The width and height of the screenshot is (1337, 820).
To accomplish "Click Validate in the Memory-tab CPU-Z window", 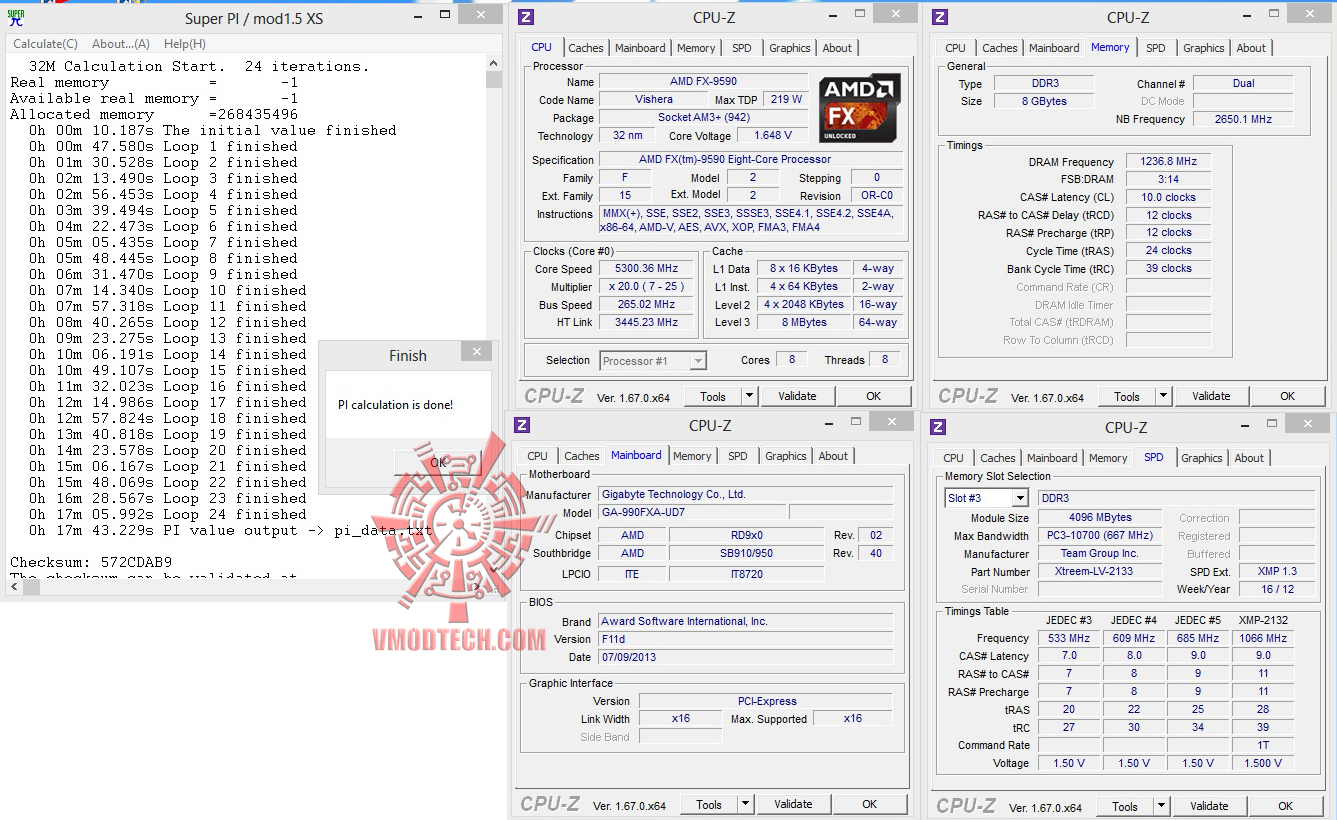I will pyautogui.click(x=1211, y=396).
